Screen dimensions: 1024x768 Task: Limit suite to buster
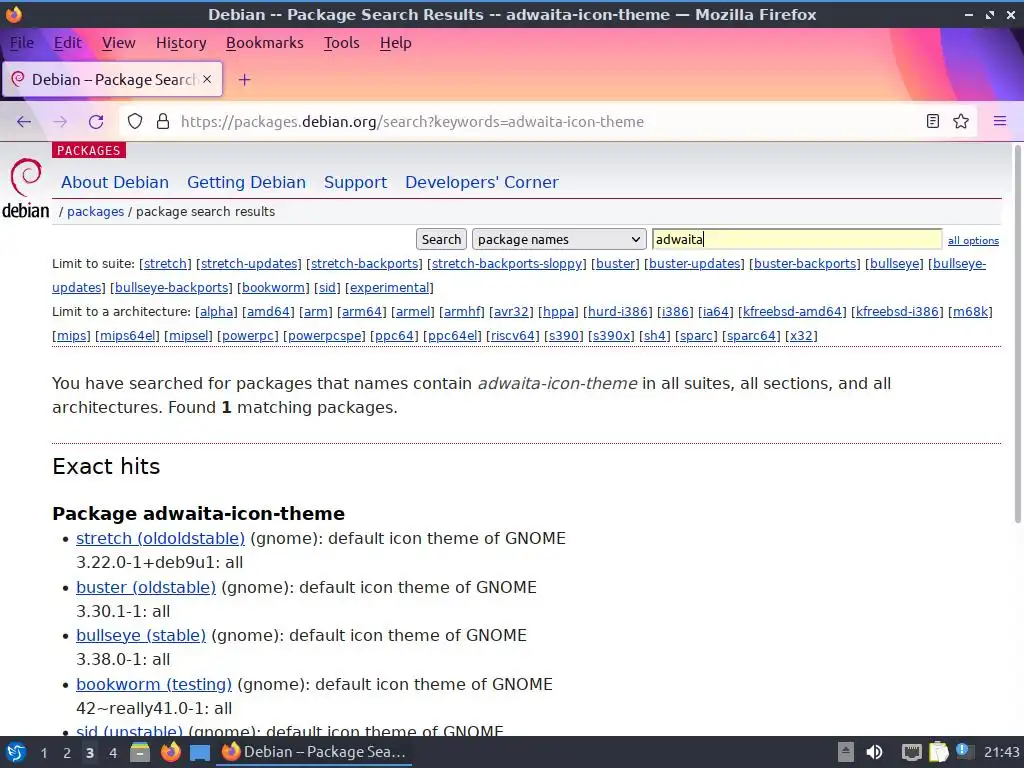[615, 264]
